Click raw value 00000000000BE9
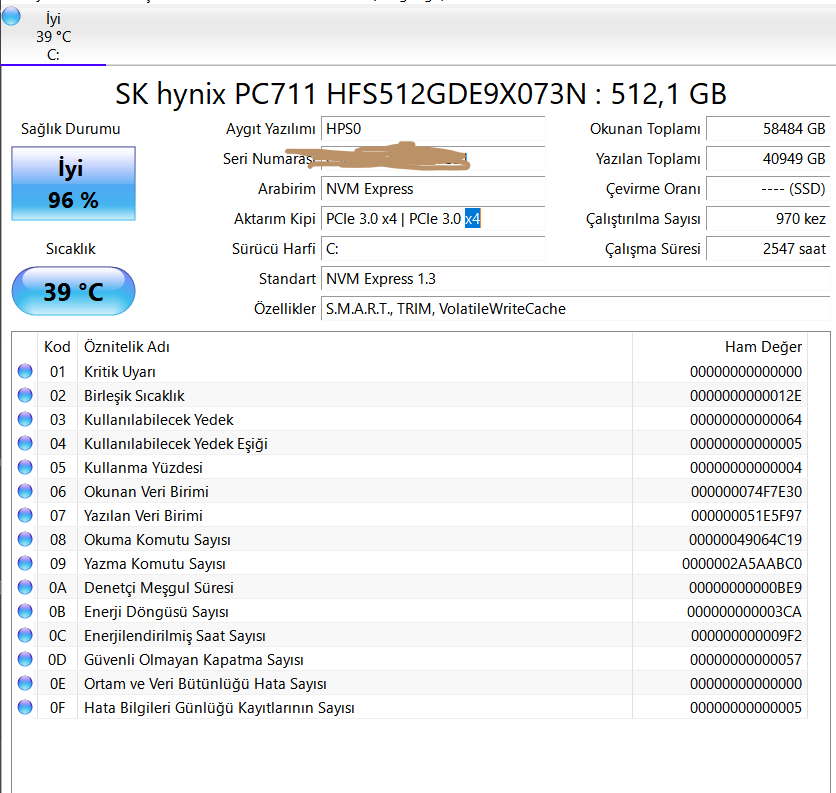 point(745,588)
